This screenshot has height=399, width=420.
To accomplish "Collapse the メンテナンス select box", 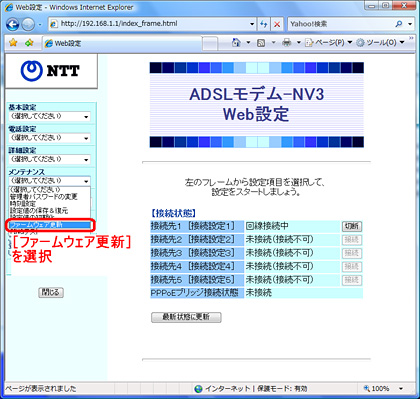I will 49,181.
